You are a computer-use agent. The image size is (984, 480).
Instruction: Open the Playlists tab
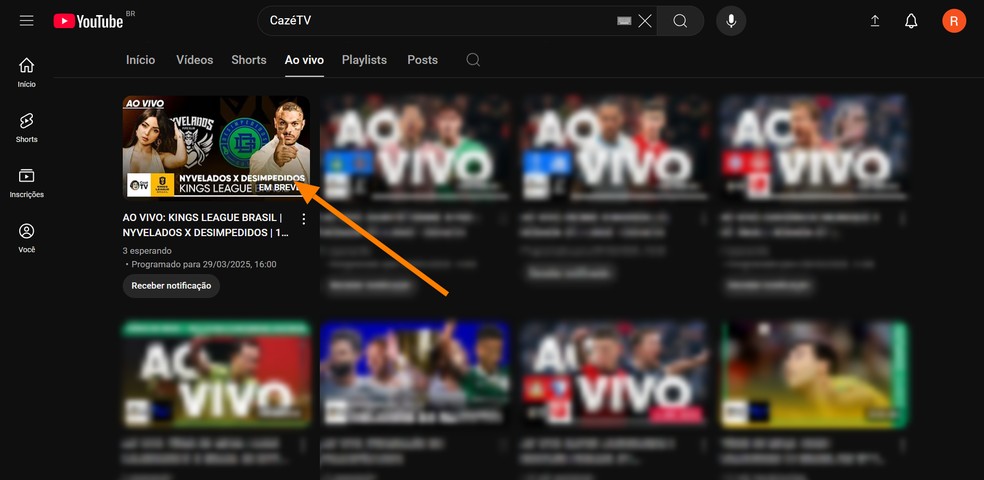tap(364, 60)
